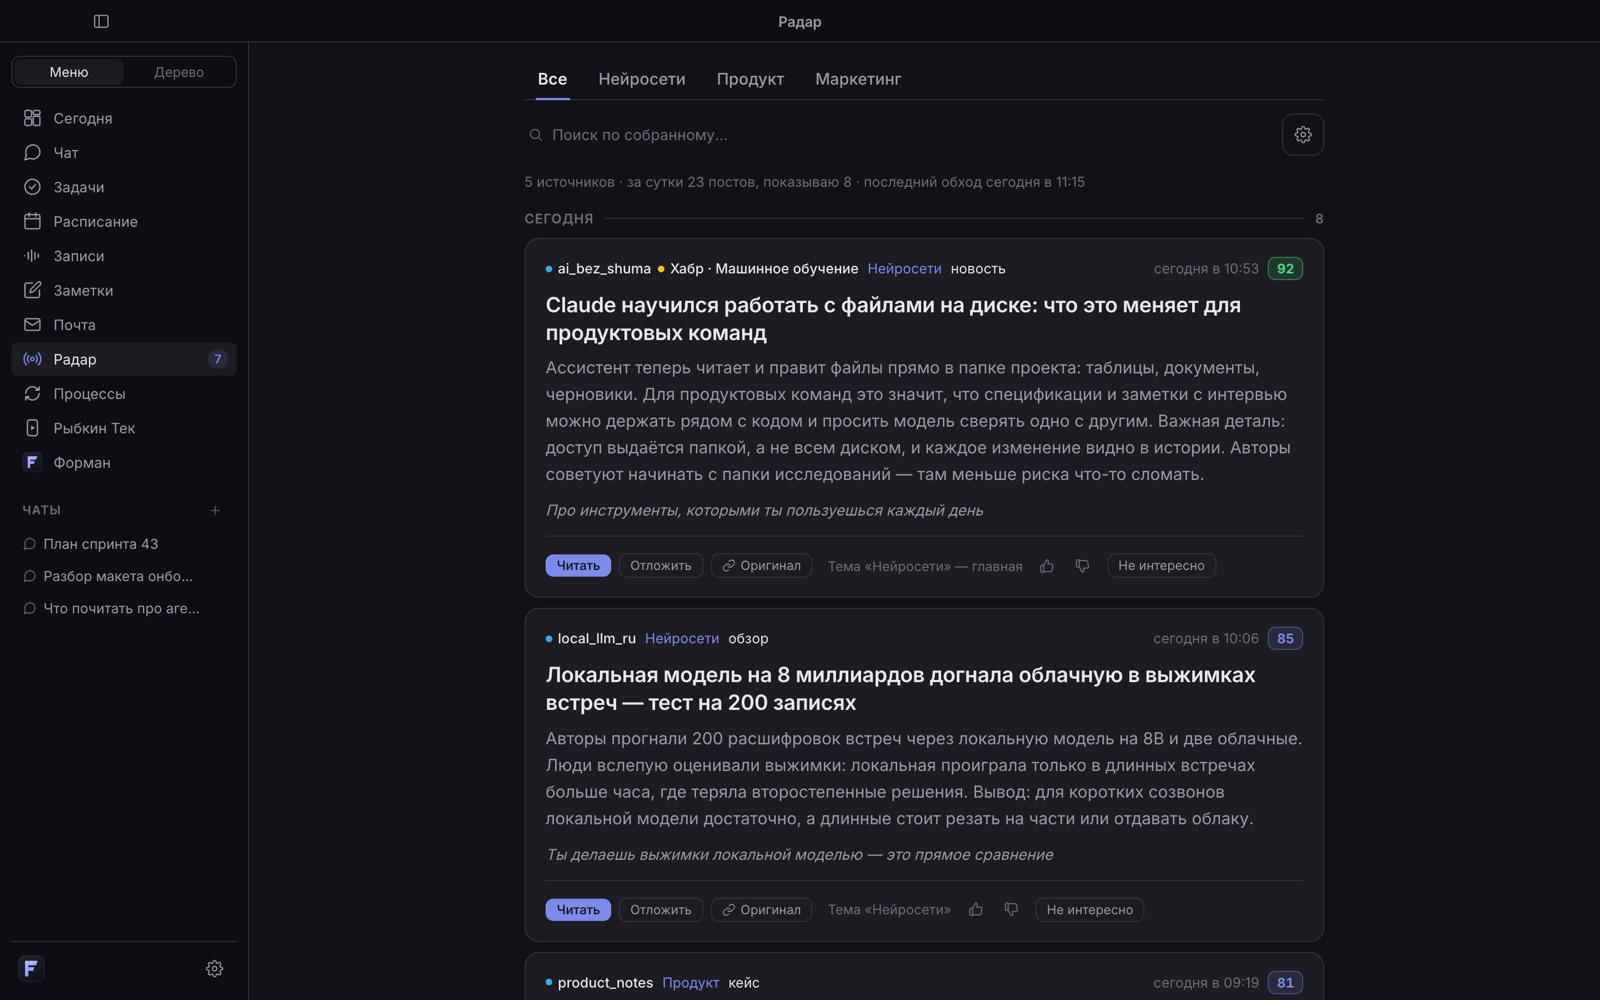
Task: Select Радар in the sidebar
Action: [123, 359]
